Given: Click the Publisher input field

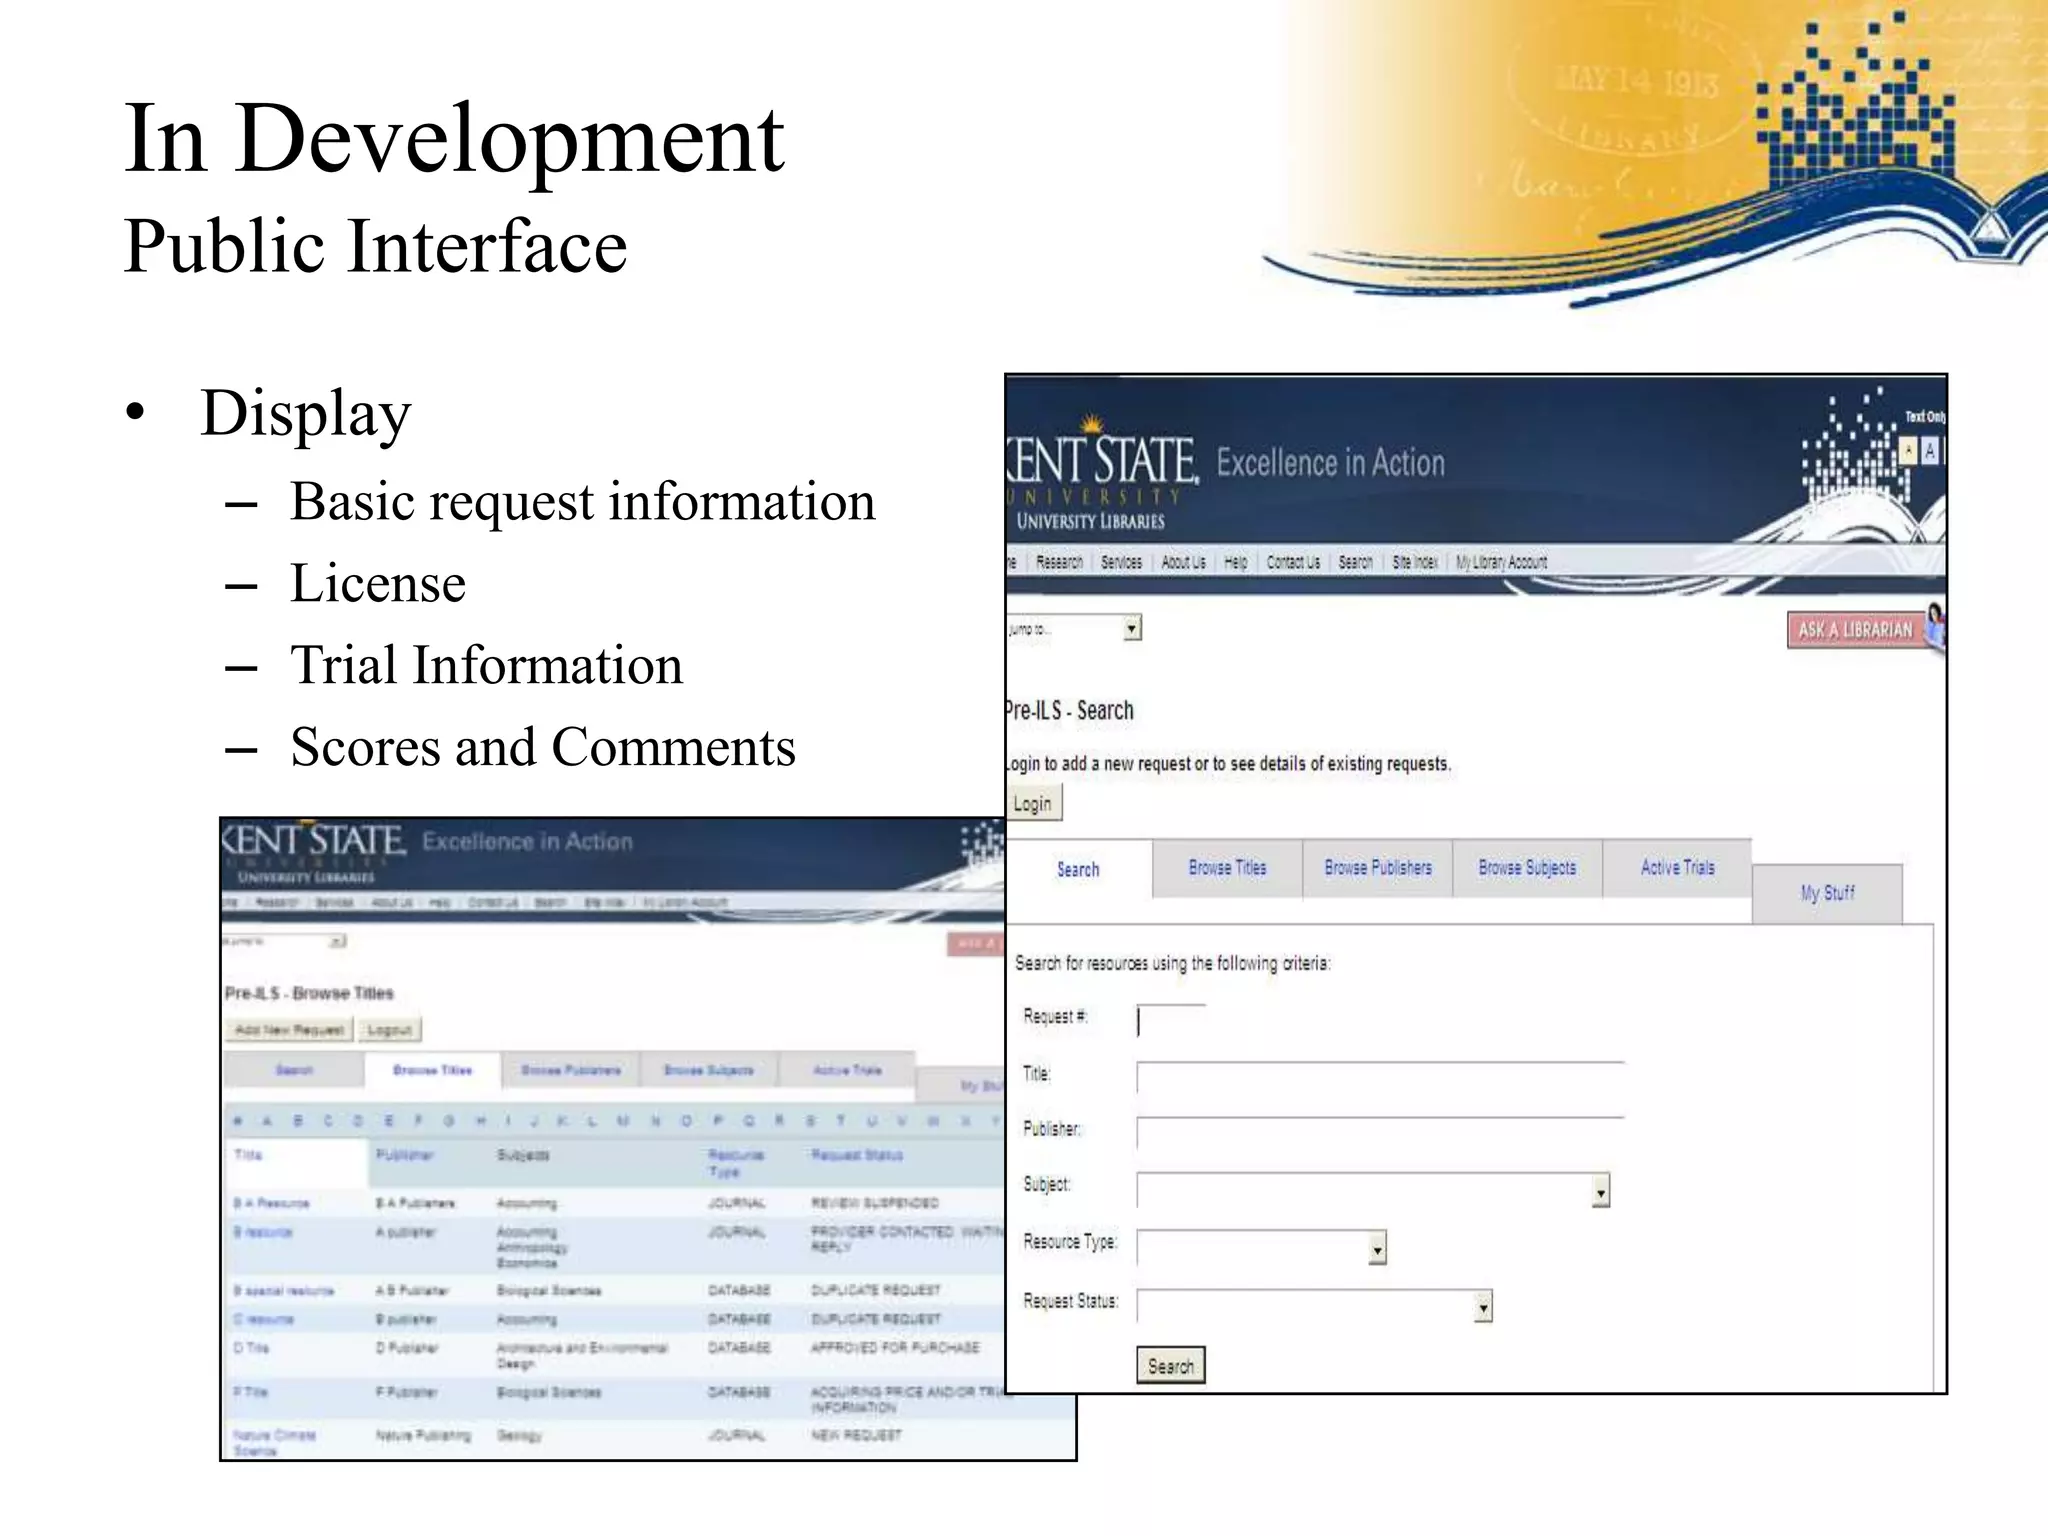Looking at the screenshot, I should pos(1380,1133).
